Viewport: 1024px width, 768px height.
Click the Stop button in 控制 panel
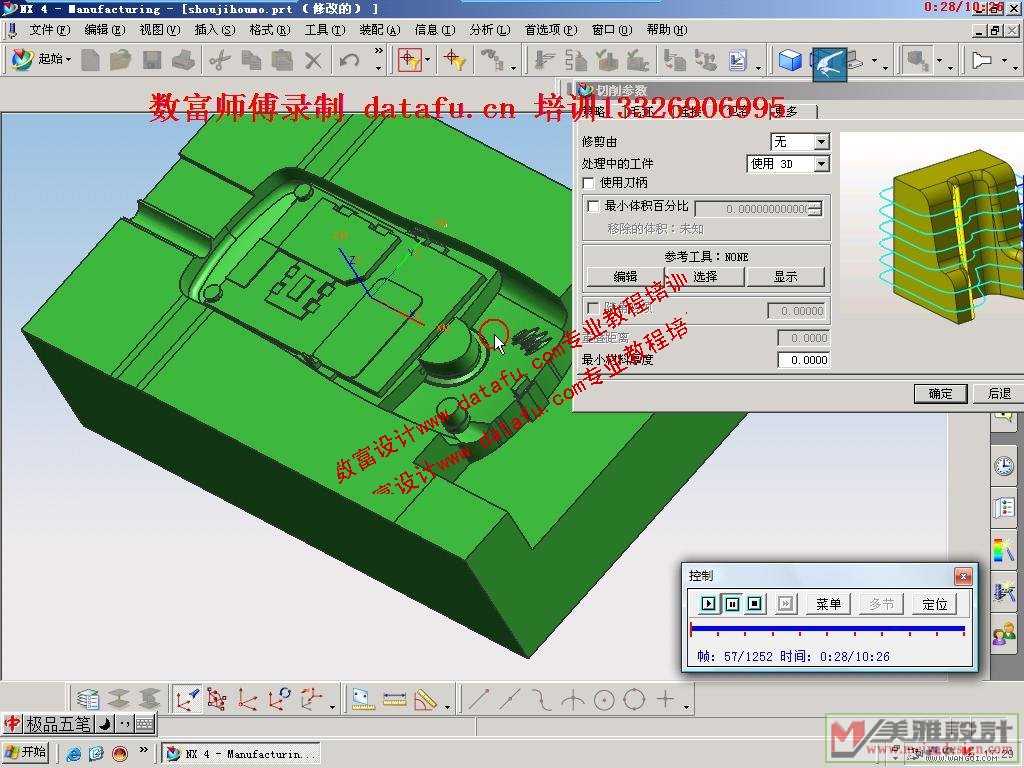click(x=755, y=603)
